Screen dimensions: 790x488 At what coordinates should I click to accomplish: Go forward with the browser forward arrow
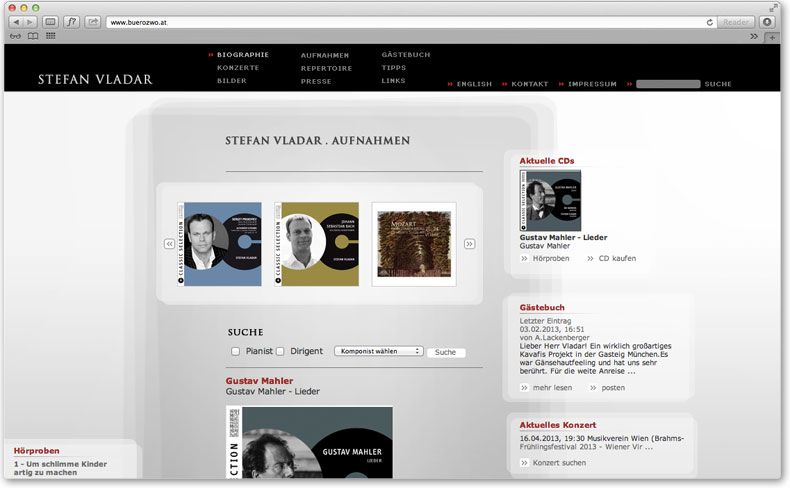point(30,22)
